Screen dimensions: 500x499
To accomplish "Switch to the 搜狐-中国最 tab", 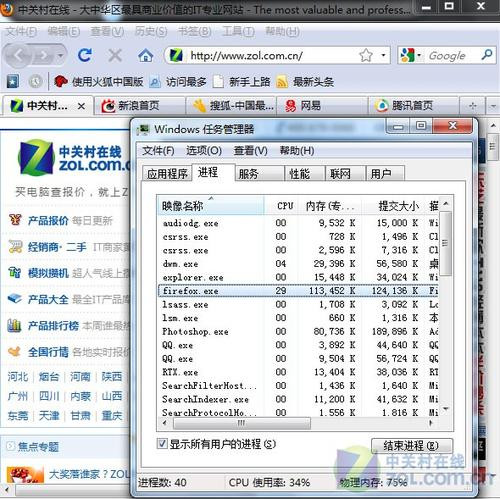I will click(x=231, y=106).
